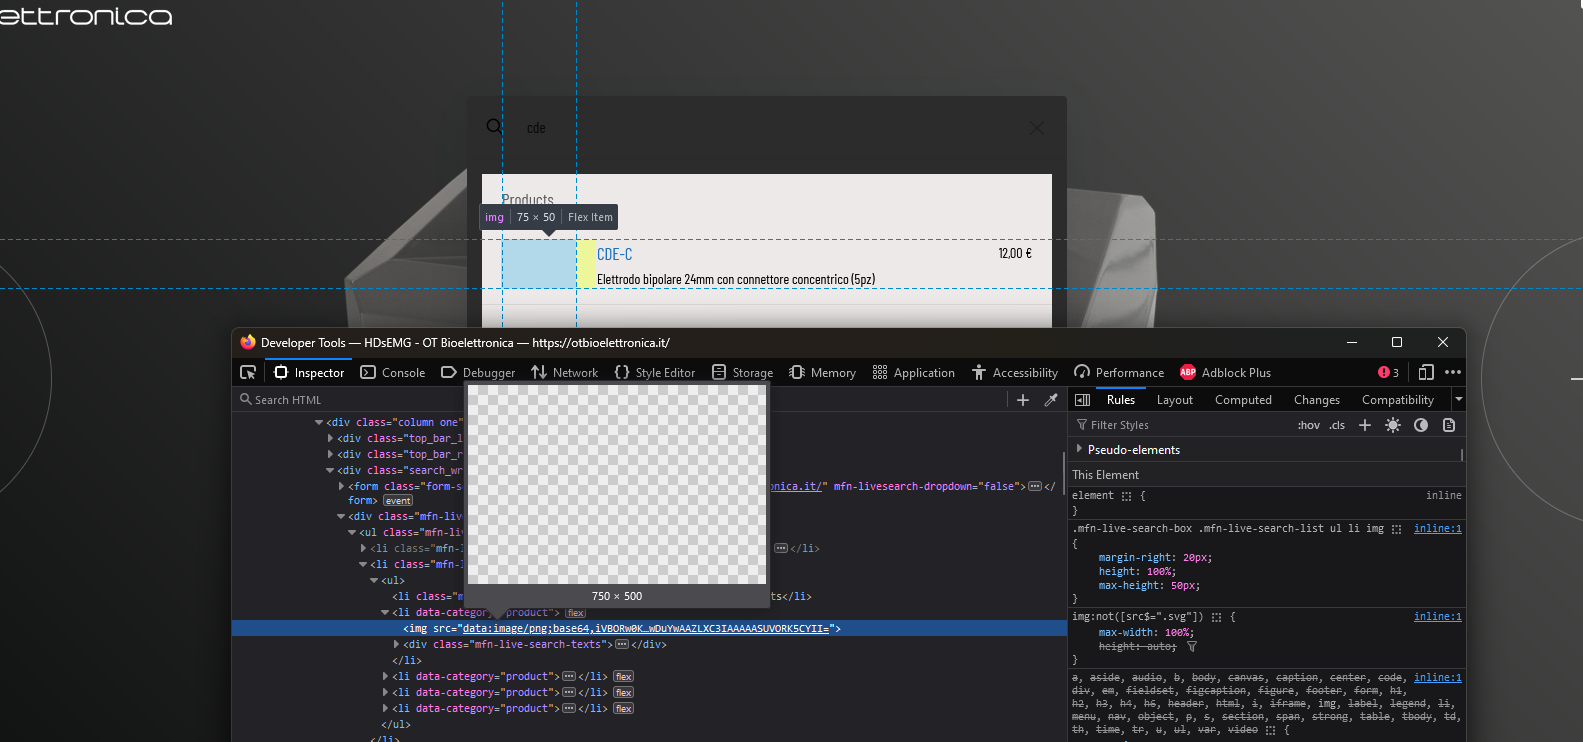Open the sidebar tabs overflow dropdown

click(1458, 400)
